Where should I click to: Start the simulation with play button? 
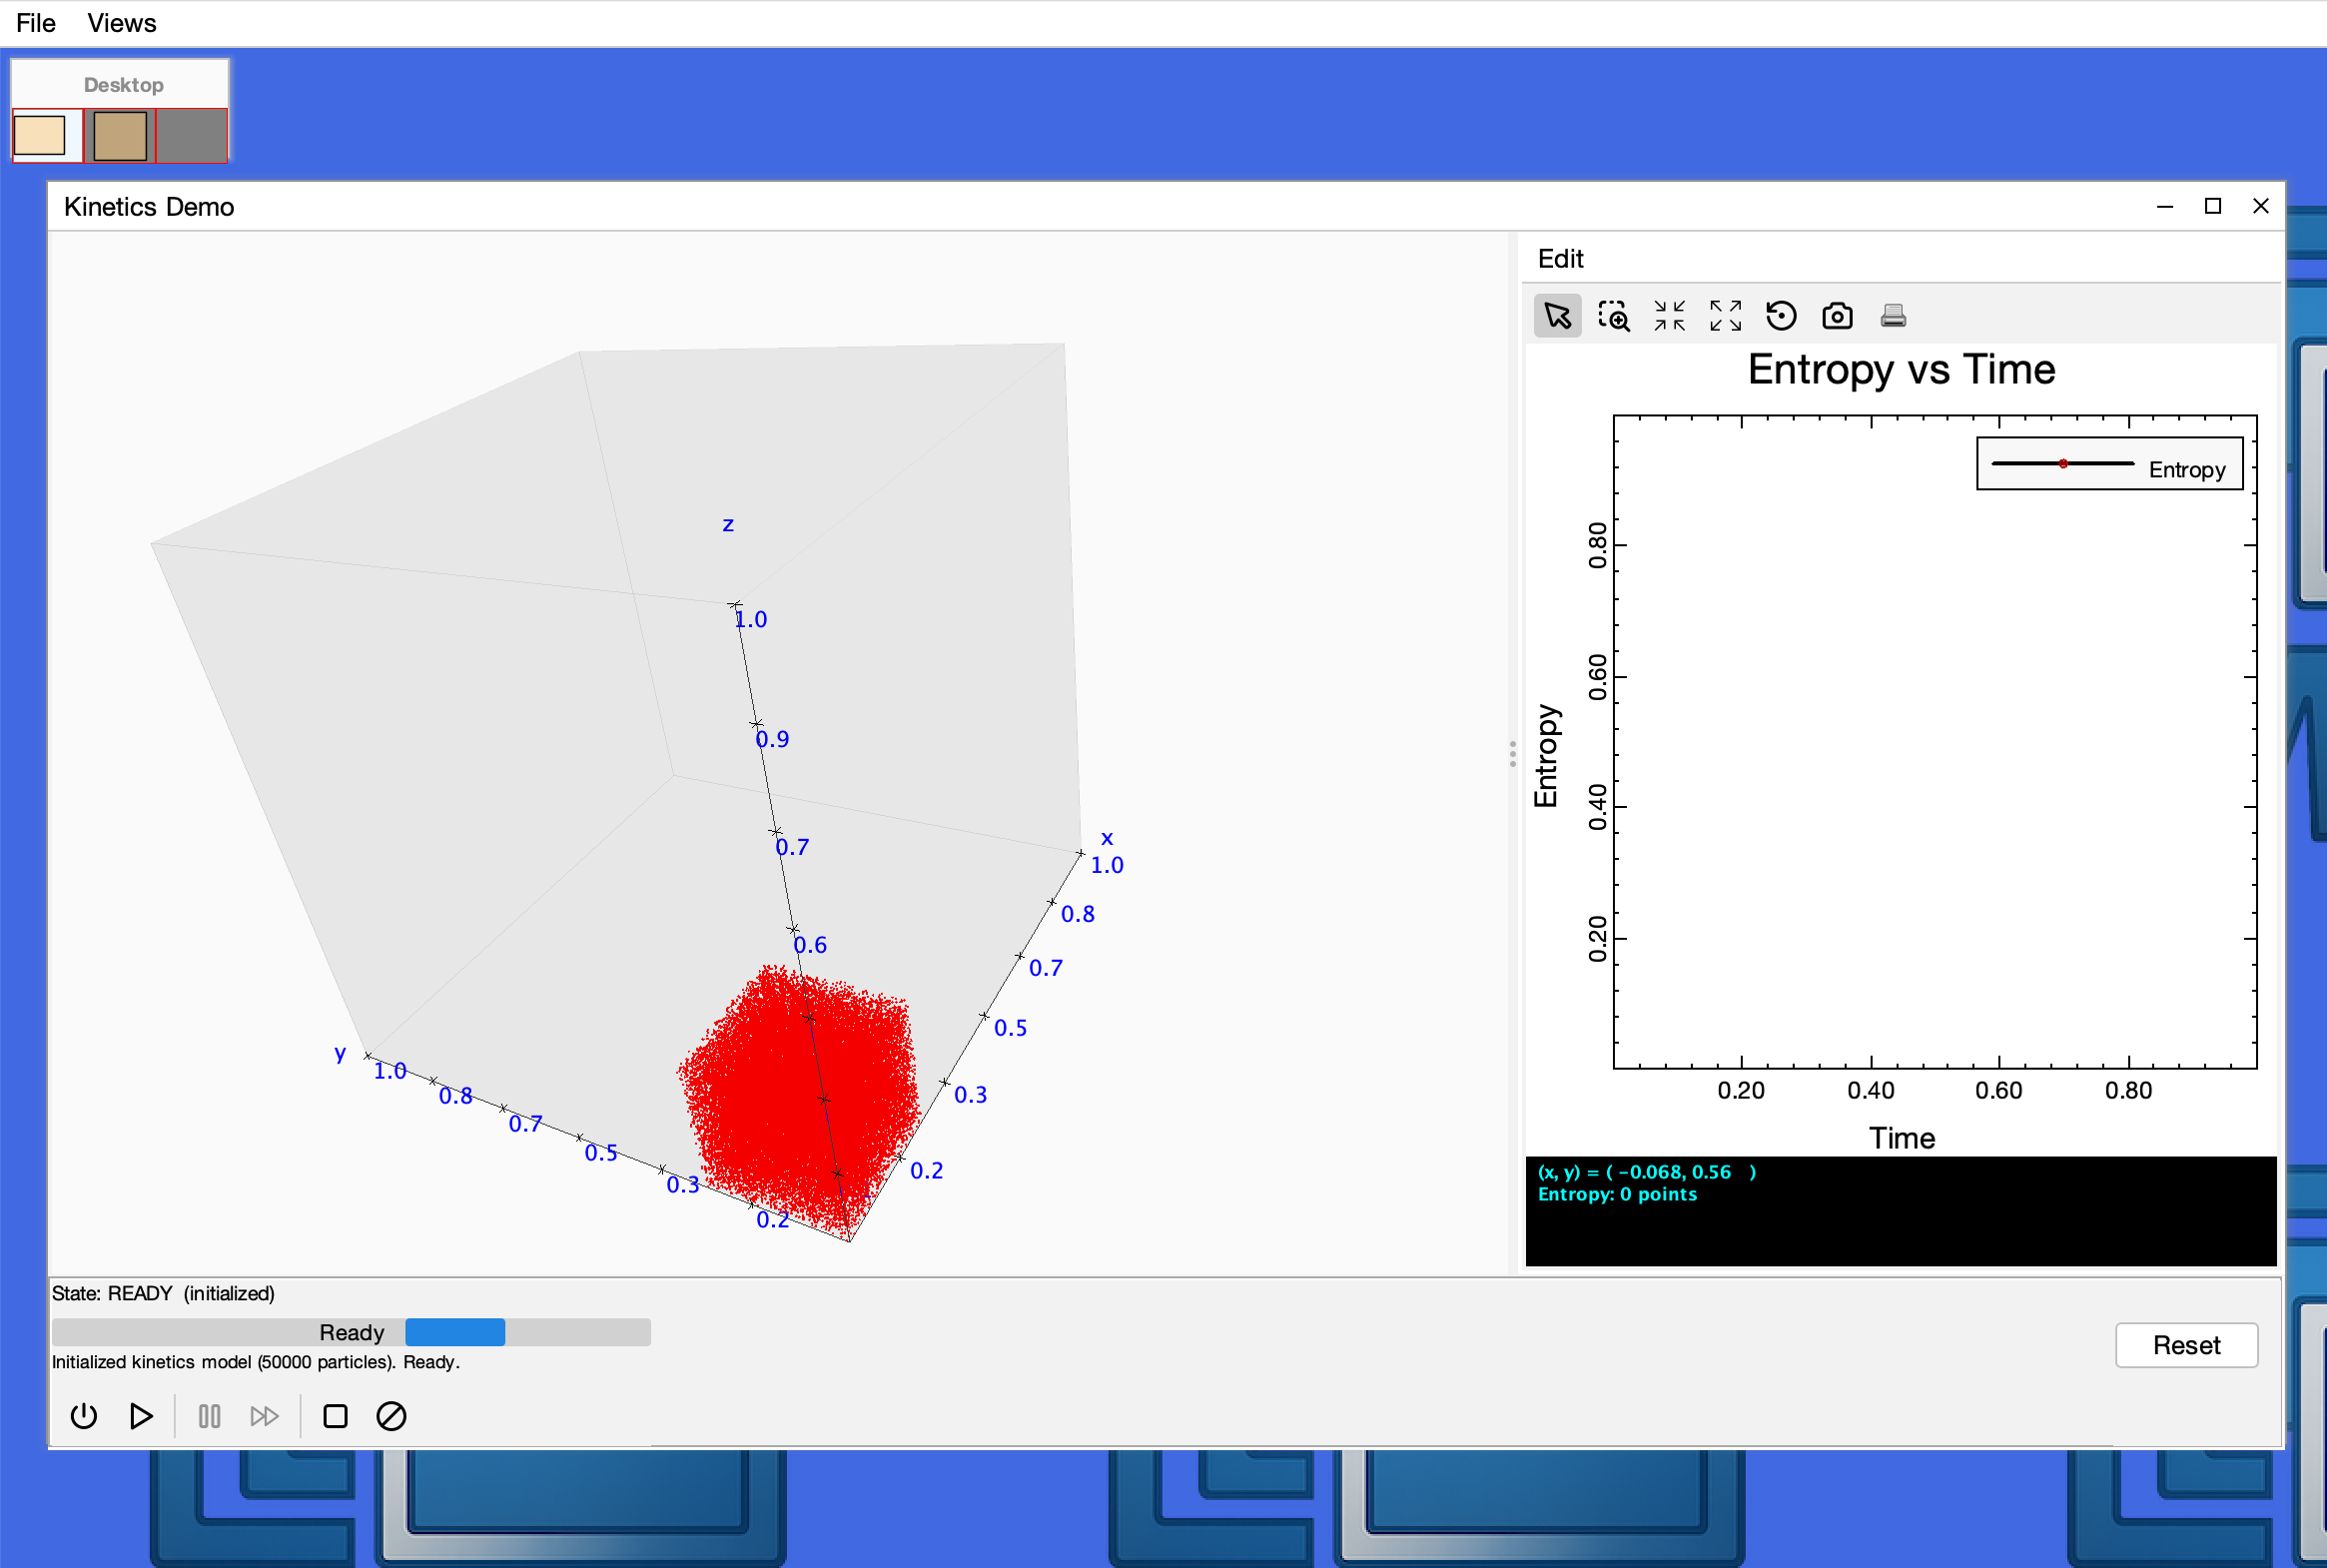click(141, 1416)
